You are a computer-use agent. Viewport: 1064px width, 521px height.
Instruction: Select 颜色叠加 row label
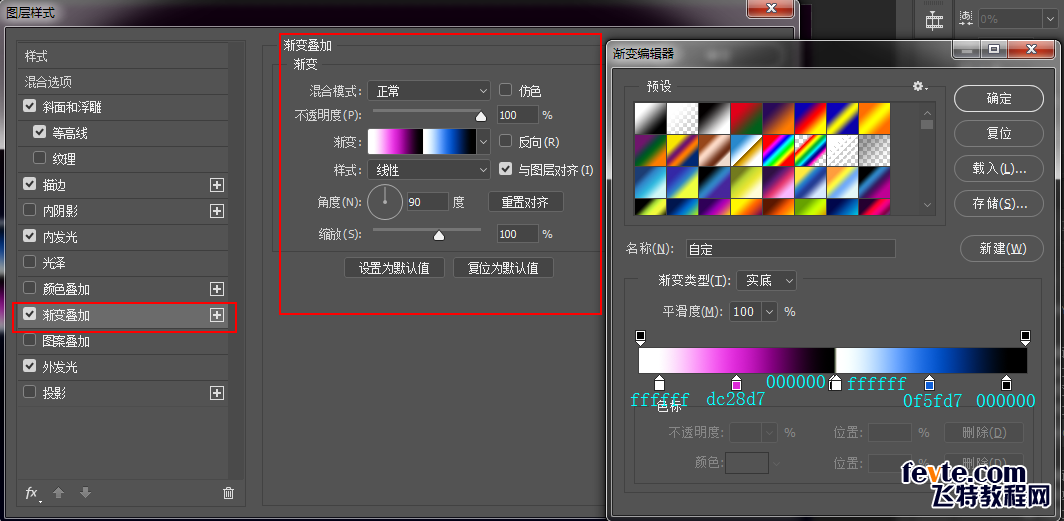(x=66, y=290)
